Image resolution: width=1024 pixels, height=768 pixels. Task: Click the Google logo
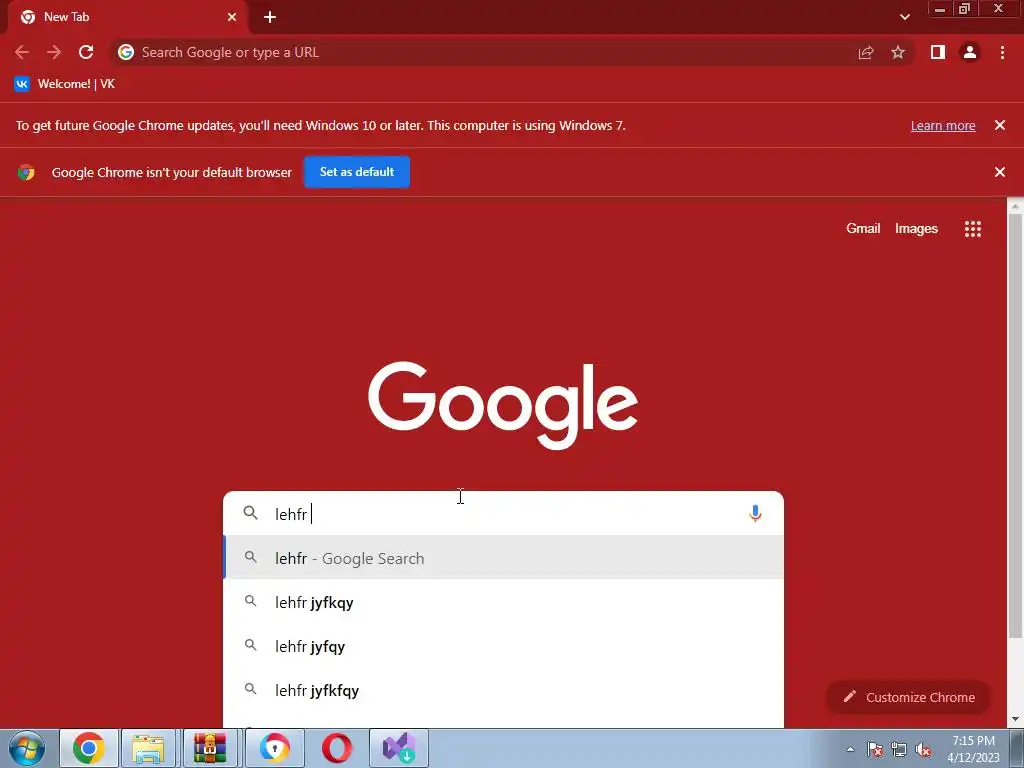coord(503,405)
